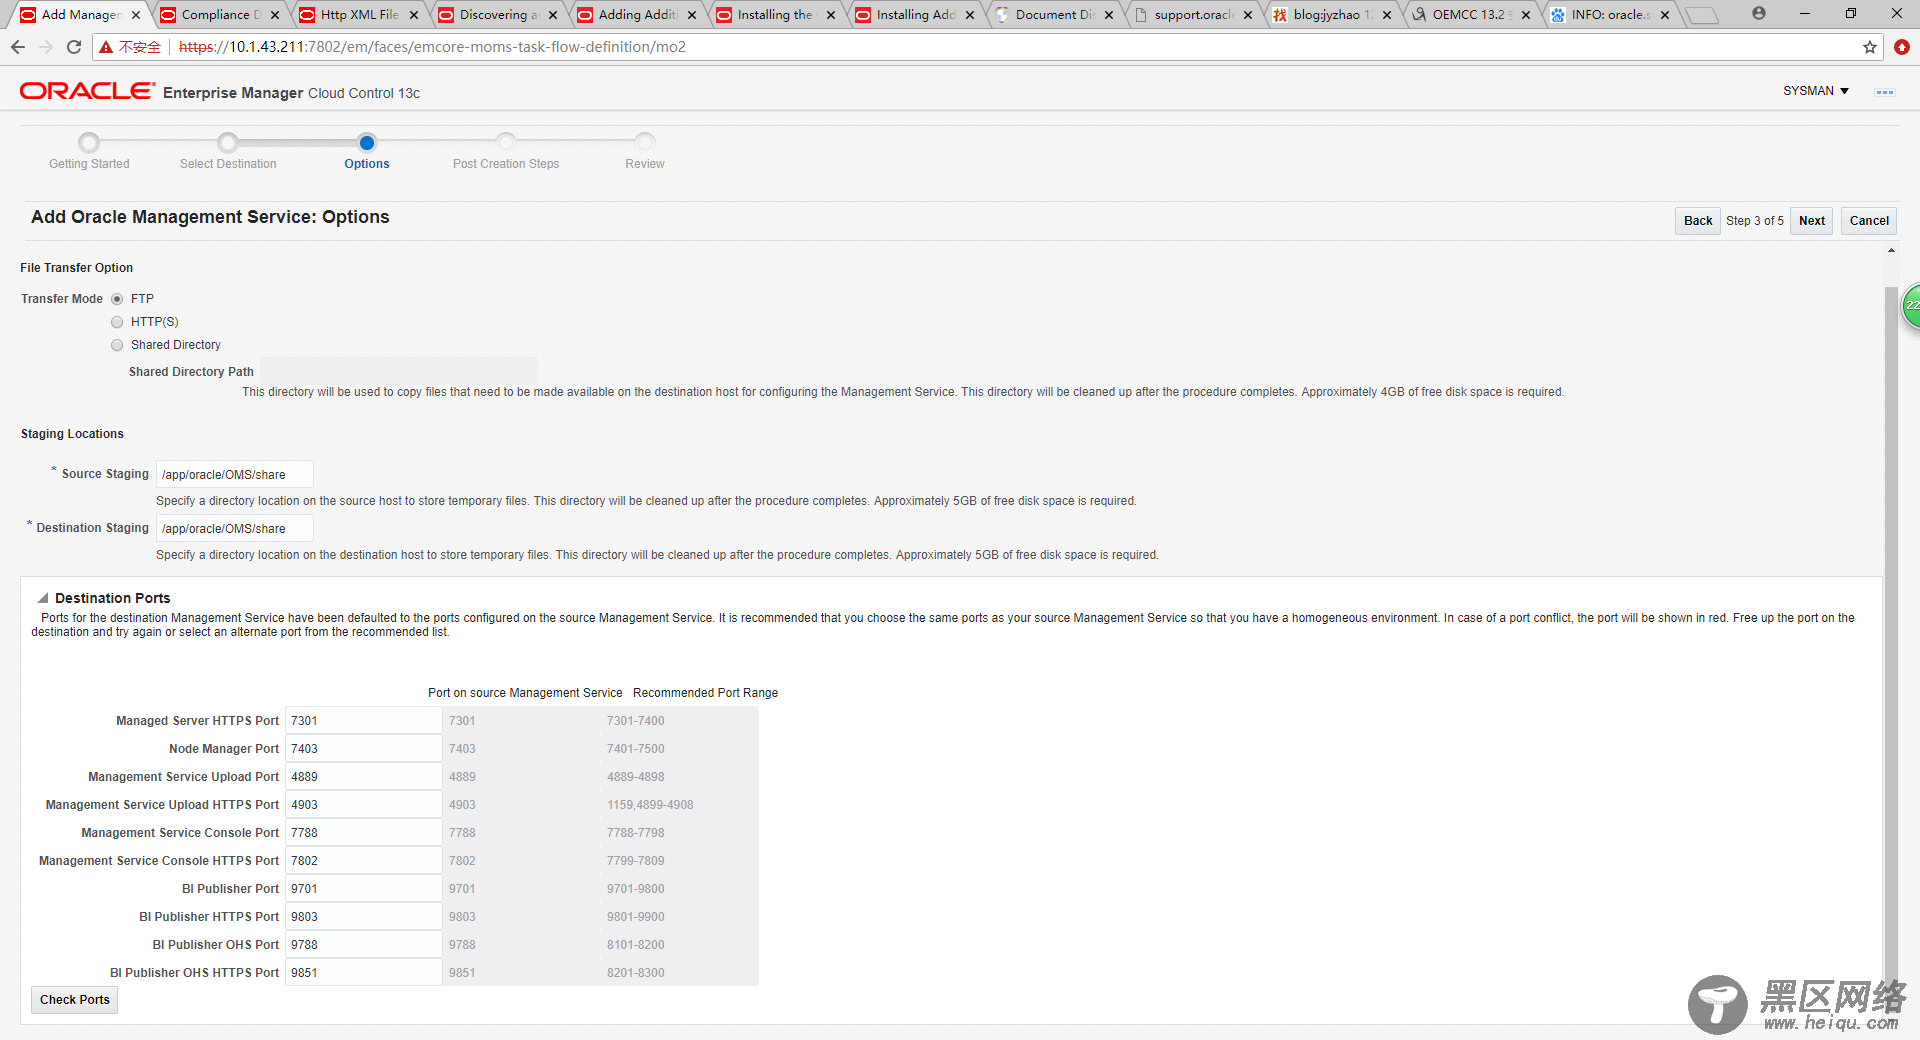The width and height of the screenshot is (1920, 1040).
Task: Edit the BI Publisher OHS Port field
Action: (364, 945)
